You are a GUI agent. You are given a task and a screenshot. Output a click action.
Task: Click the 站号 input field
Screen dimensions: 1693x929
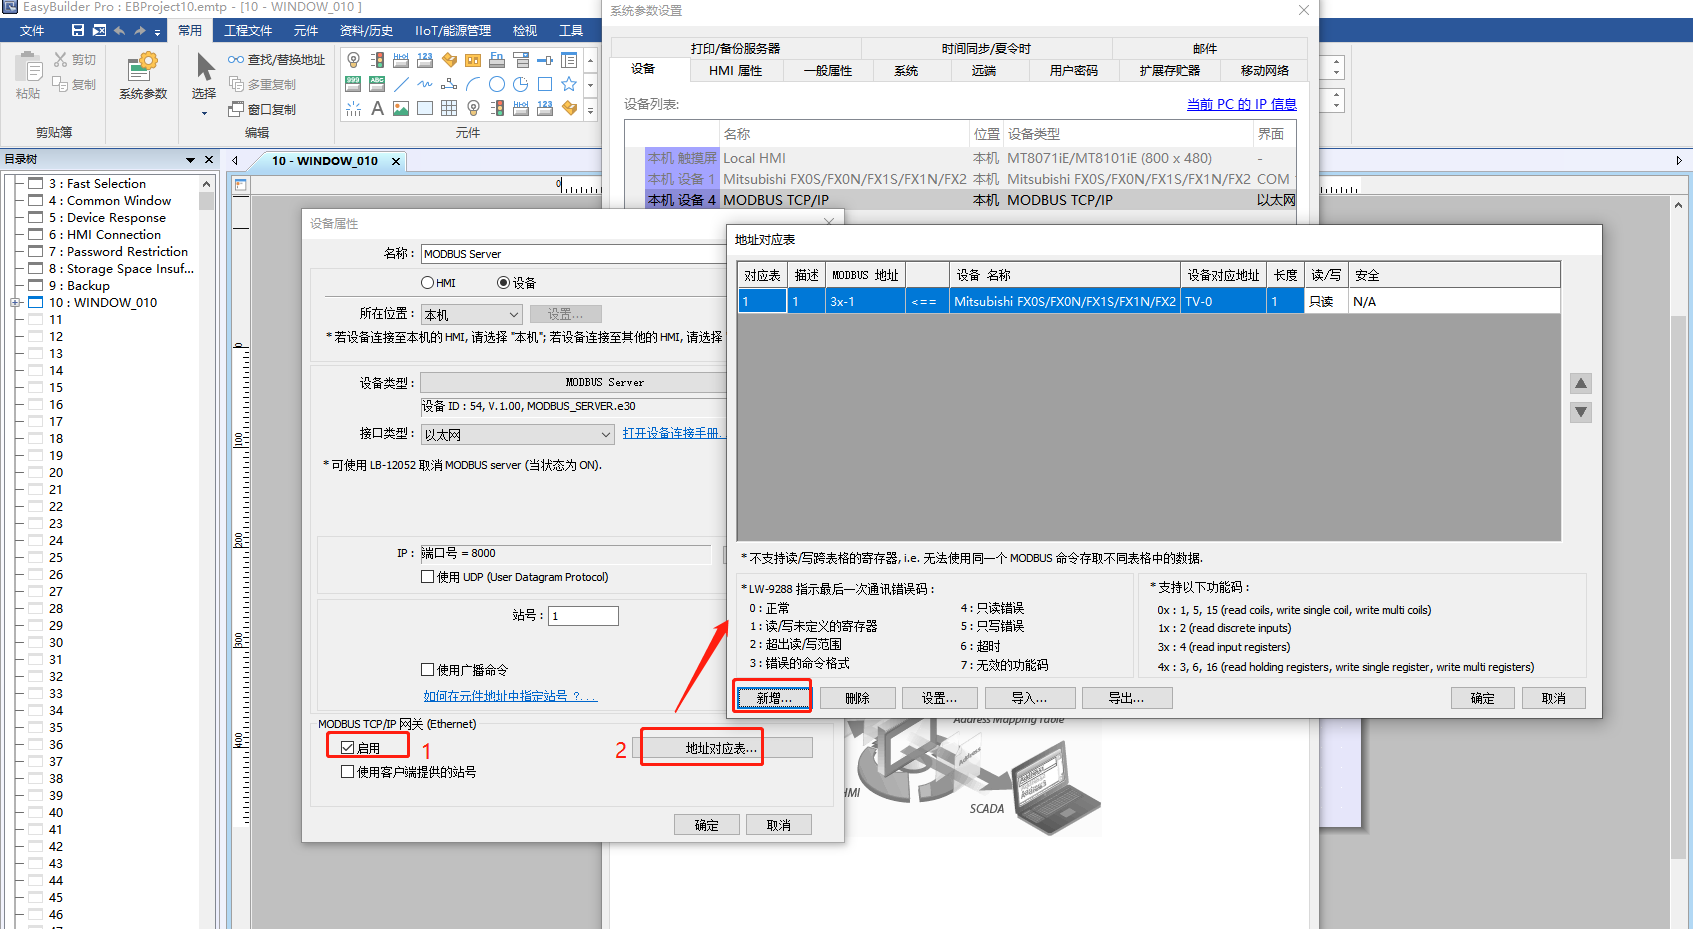click(583, 616)
